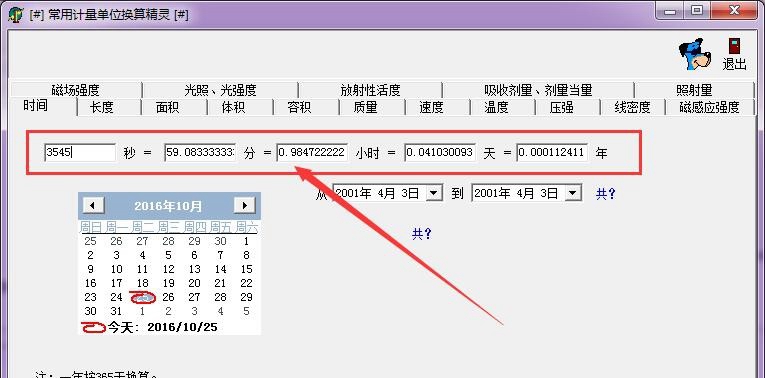The height and width of the screenshot is (378, 765).
Task: Click the blue dog mascot icon
Action: [694, 54]
